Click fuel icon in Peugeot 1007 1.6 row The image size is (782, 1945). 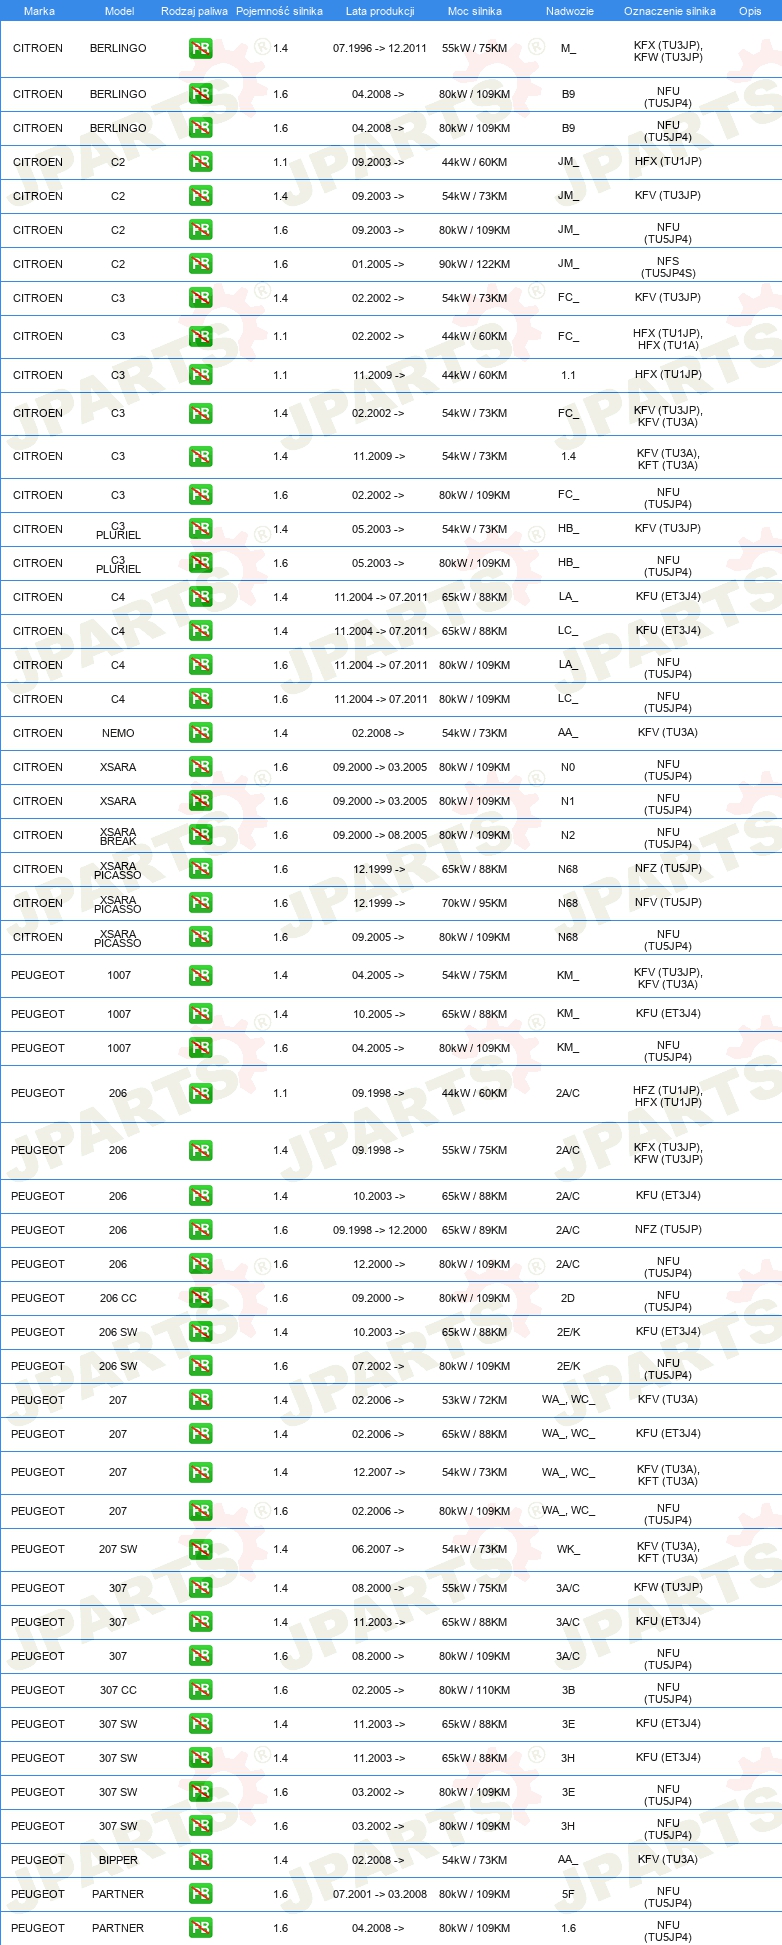tap(200, 1048)
